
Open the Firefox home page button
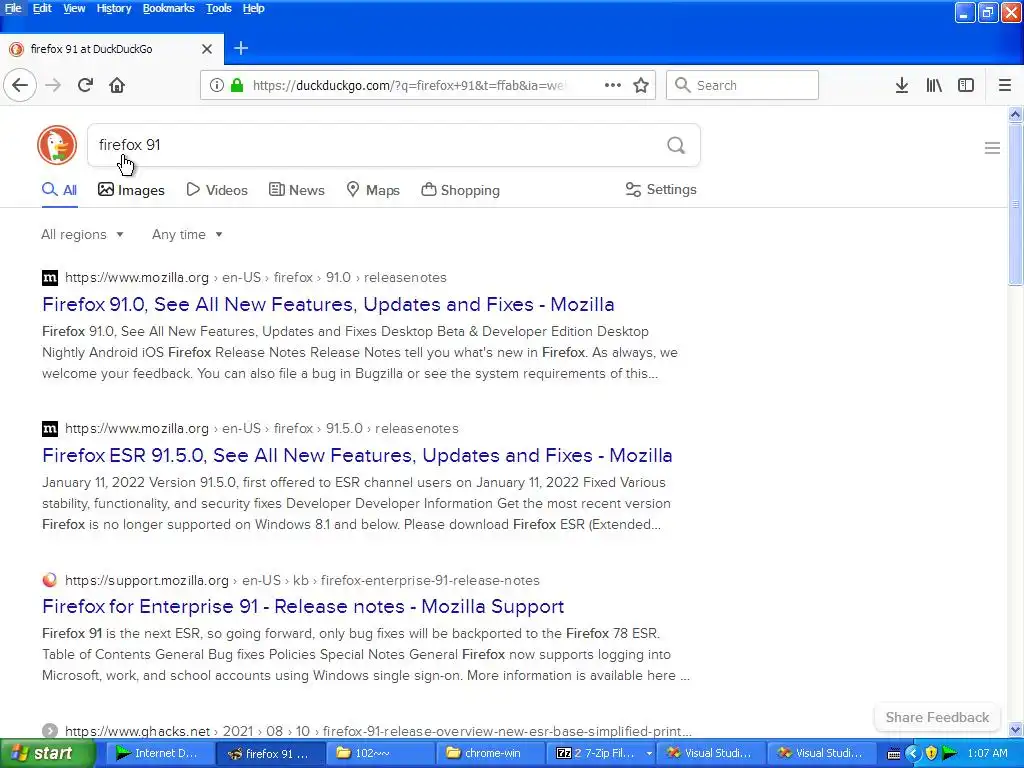[x=117, y=85]
